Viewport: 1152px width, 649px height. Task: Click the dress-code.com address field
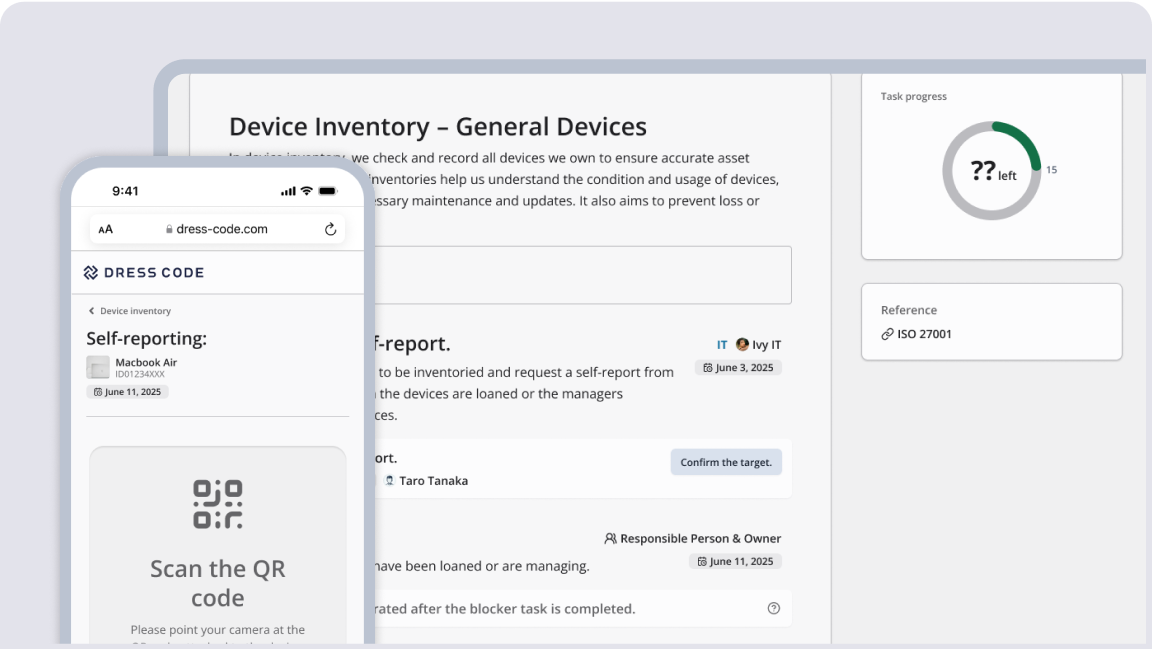tap(221, 229)
